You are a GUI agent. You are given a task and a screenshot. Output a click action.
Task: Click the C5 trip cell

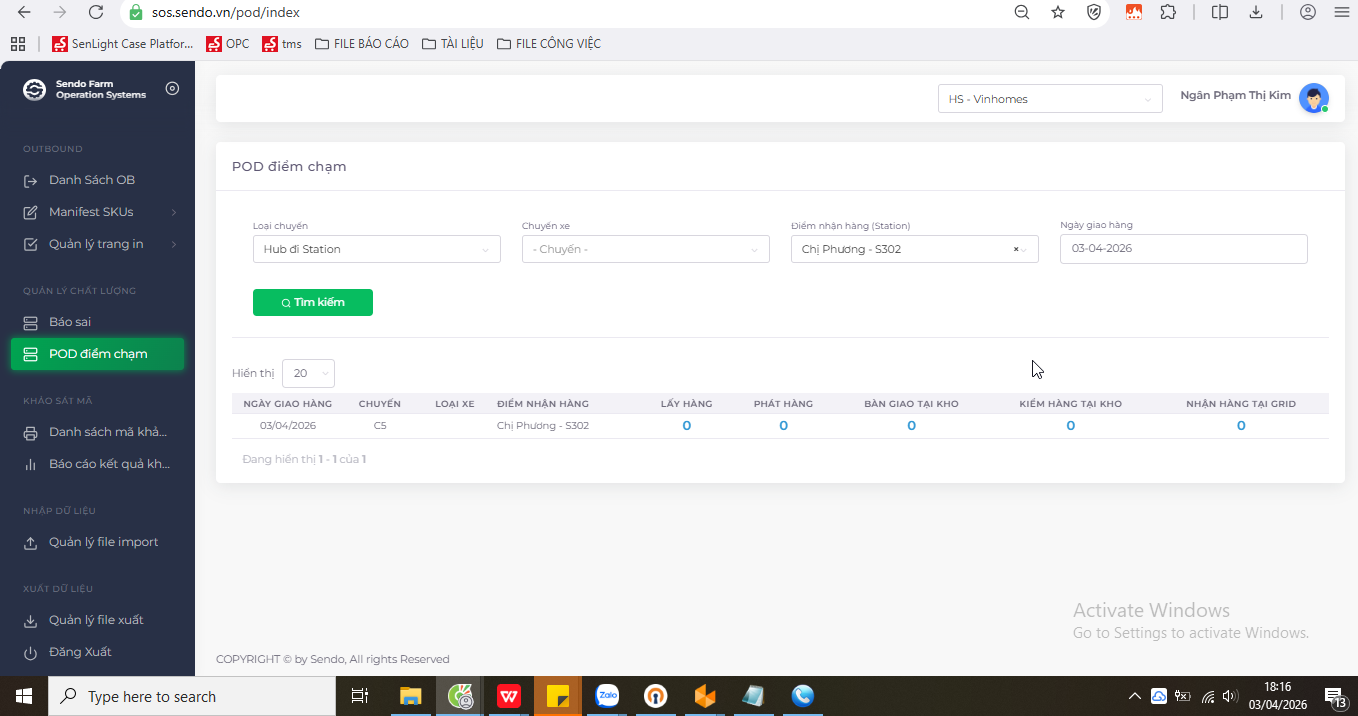pos(380,426)
